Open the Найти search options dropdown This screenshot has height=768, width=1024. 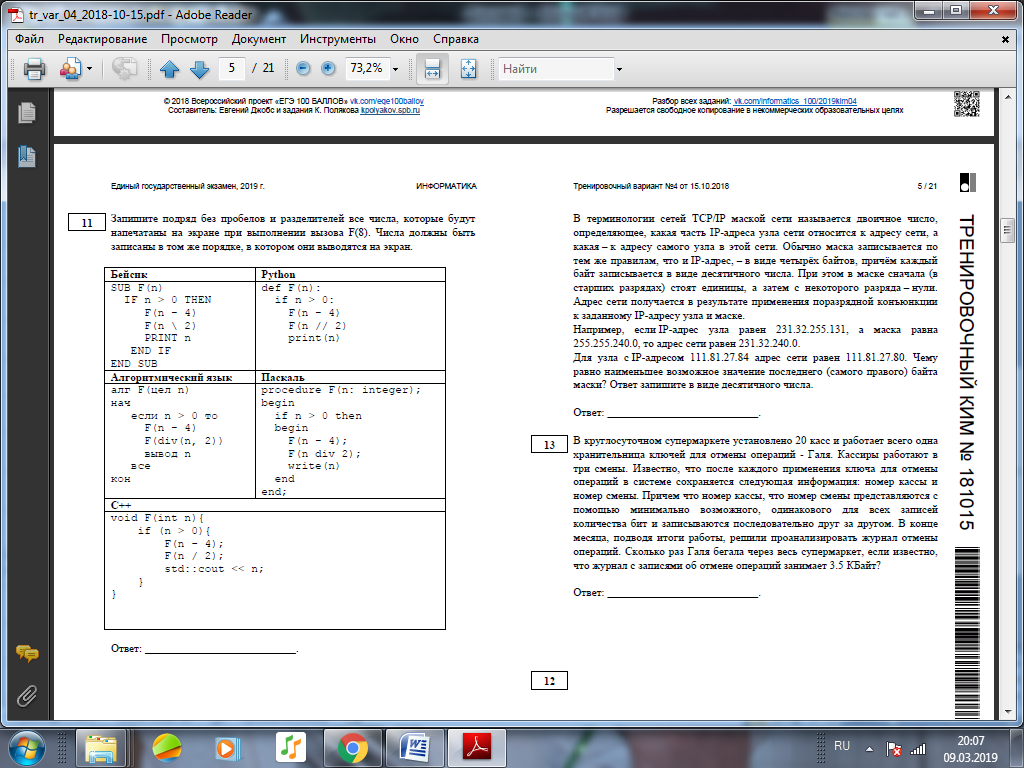point(619,69)
